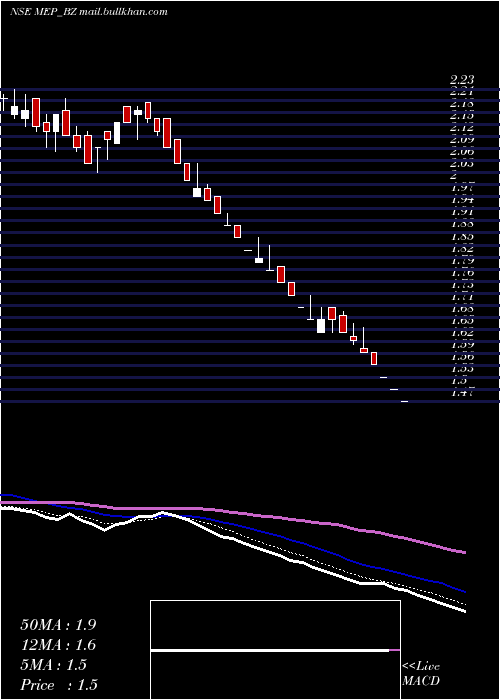Click the 2.09 price axis label
Viewport: 500px width, 700px height.
(x=462, y=140)
